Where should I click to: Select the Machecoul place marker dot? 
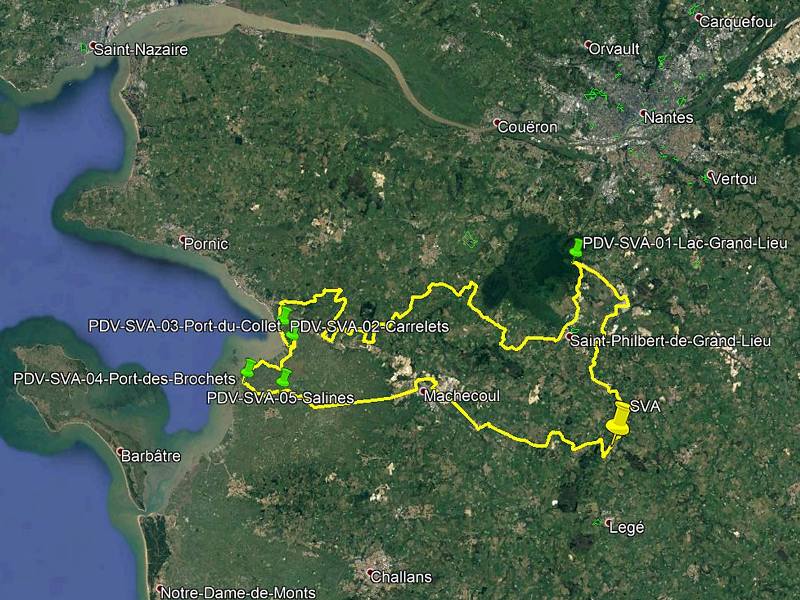[x=423, y=391]
